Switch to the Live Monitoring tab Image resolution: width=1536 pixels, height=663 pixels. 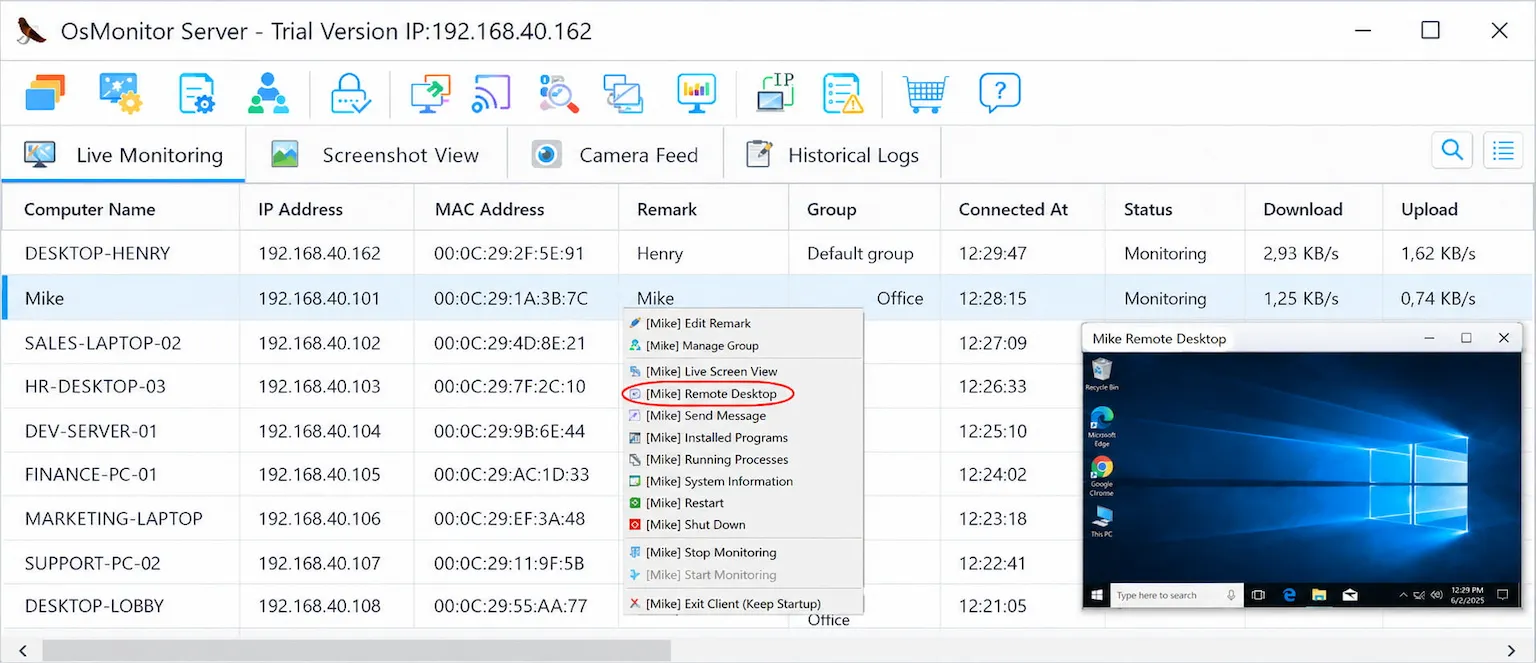pos(123,155)
